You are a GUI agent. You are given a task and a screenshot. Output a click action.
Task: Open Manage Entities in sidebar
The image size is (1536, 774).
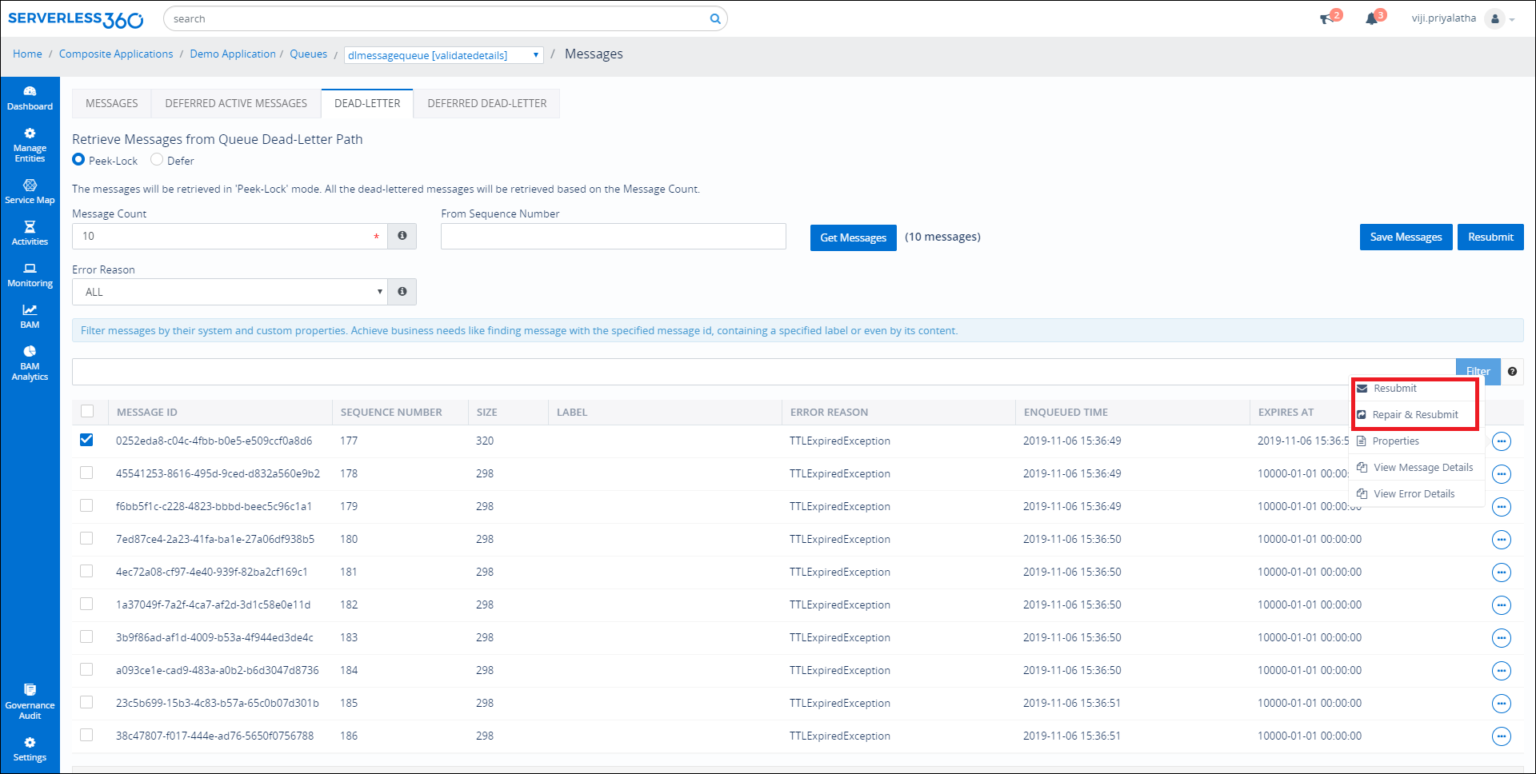pos(29,145)
